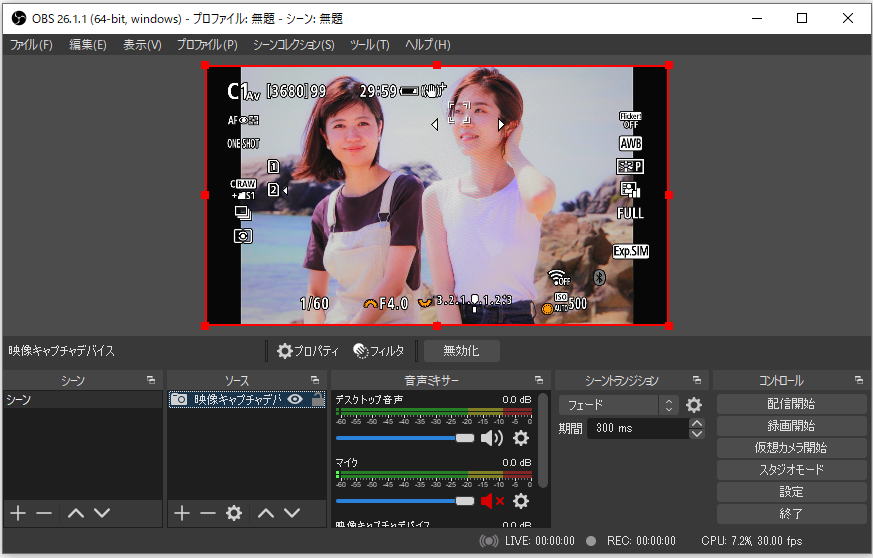This screenshot has width=873, height=558.
Task: Click the 300 ms duration input field
Action: pos(636,428)
